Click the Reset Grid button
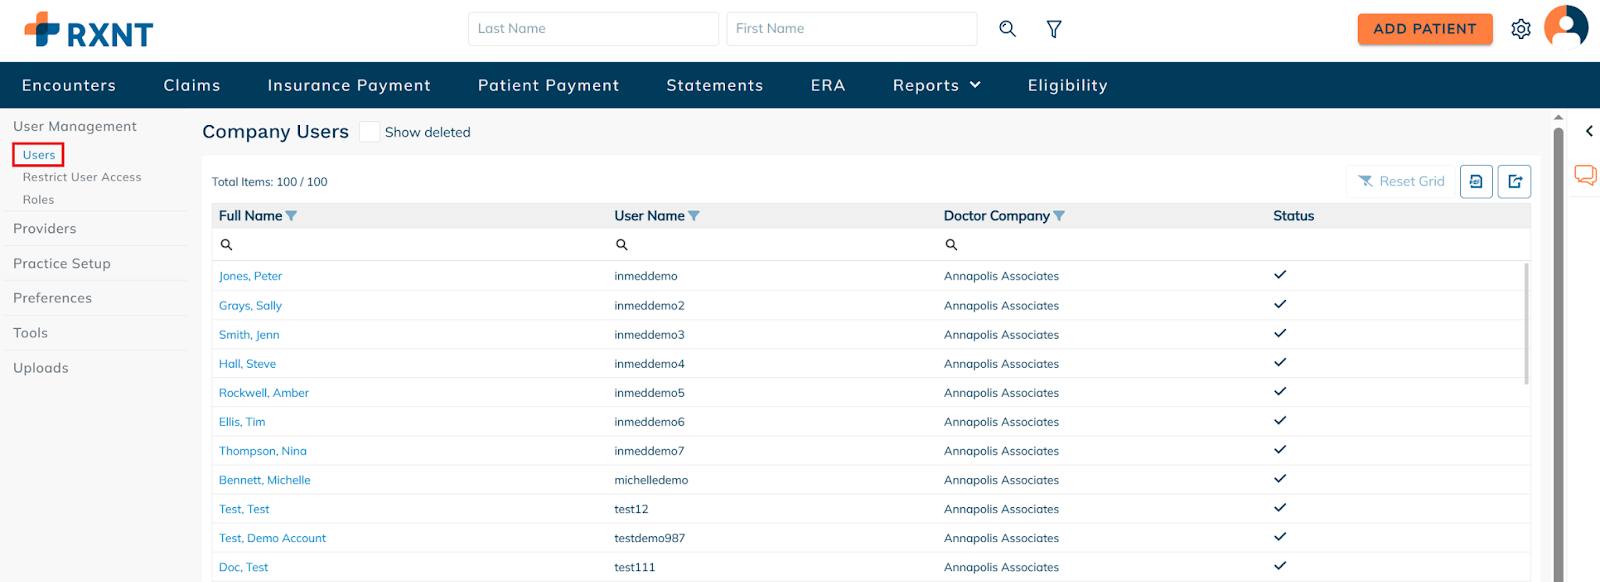 [x=1401, y=181]
